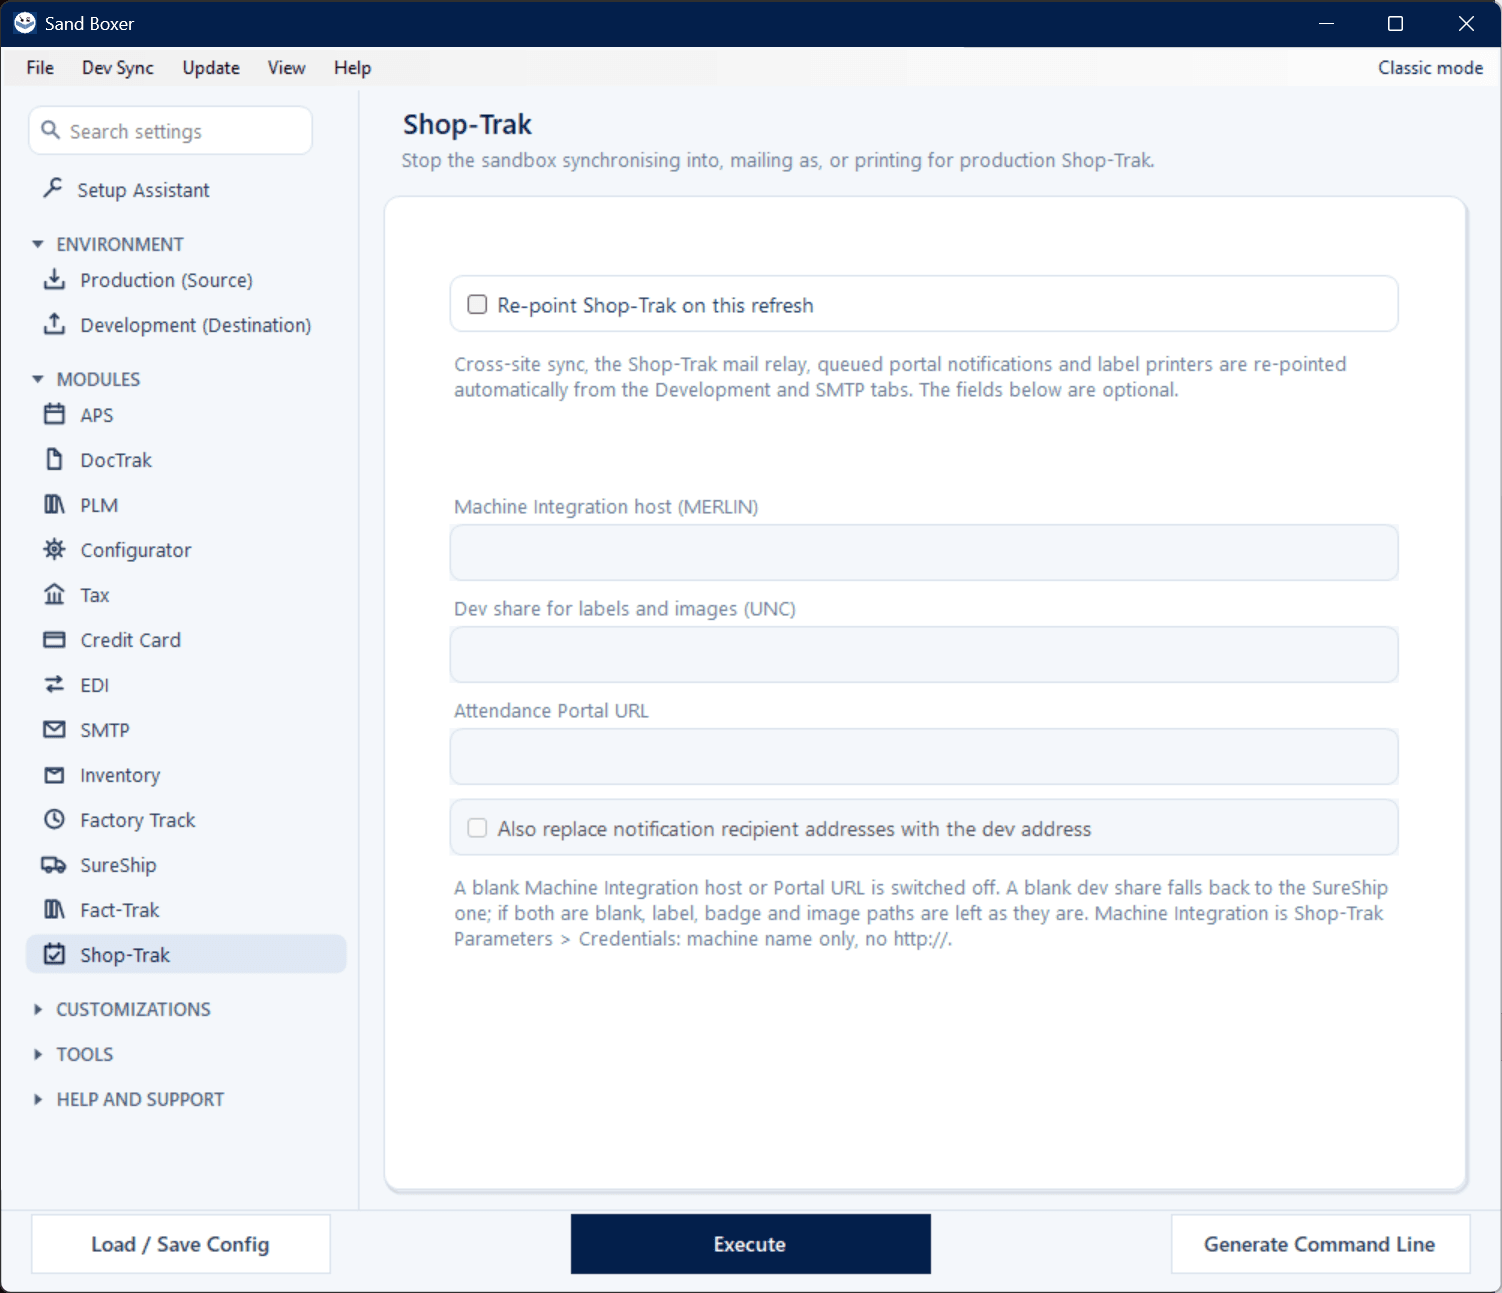Image resolution: width=1502 pixels, height=1293 pixels.
Task: Open the SMTP module settings
Action: click(x=105, y=730)
